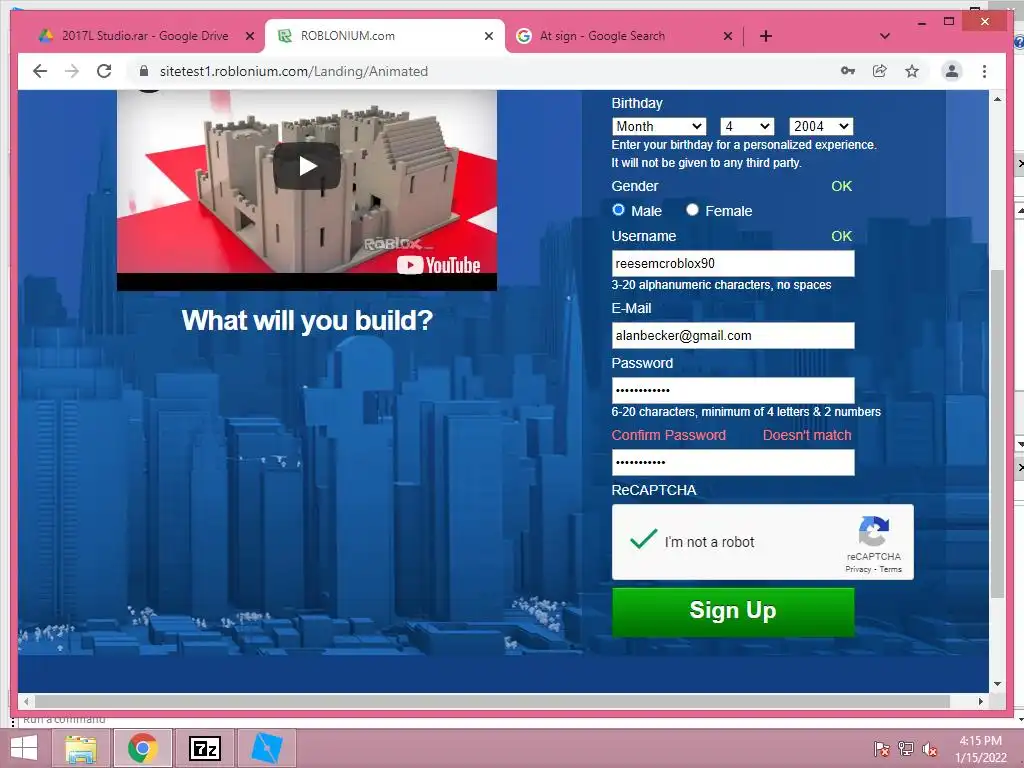Open a new tab with plus icon
1024x768 pixels.
[766, 36]
